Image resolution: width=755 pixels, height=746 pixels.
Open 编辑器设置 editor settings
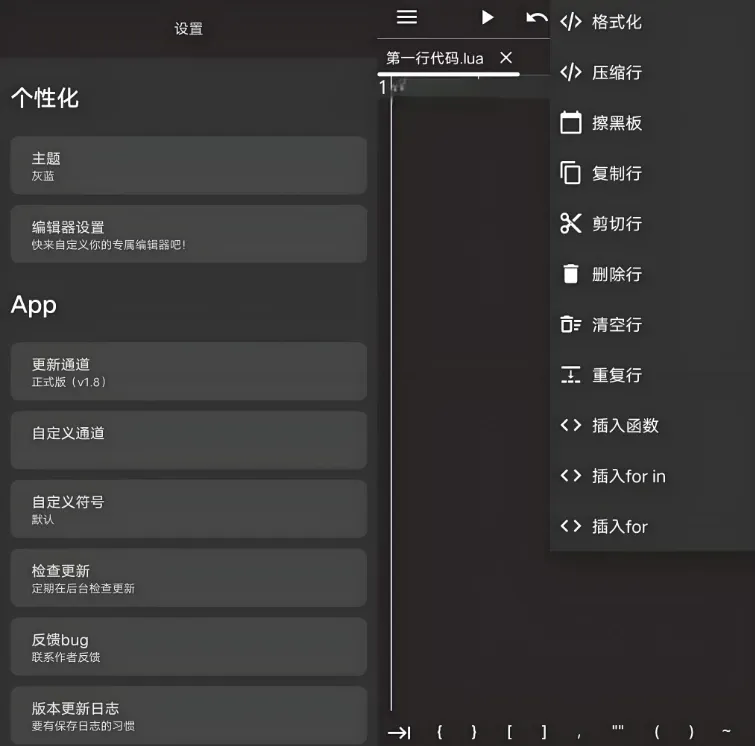coord(189,234)
